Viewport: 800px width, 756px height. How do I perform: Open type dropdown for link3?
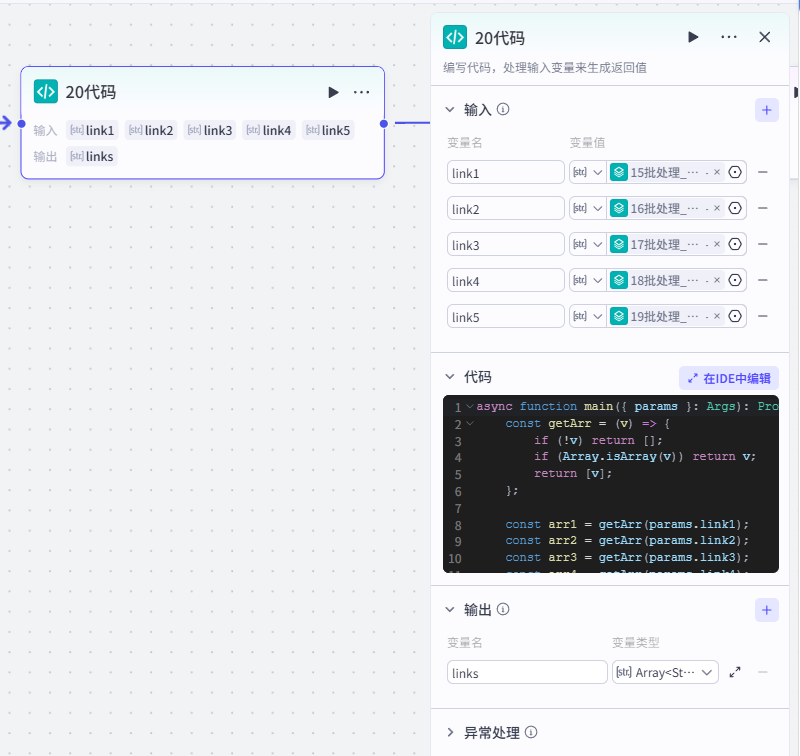tap(588, 244)
